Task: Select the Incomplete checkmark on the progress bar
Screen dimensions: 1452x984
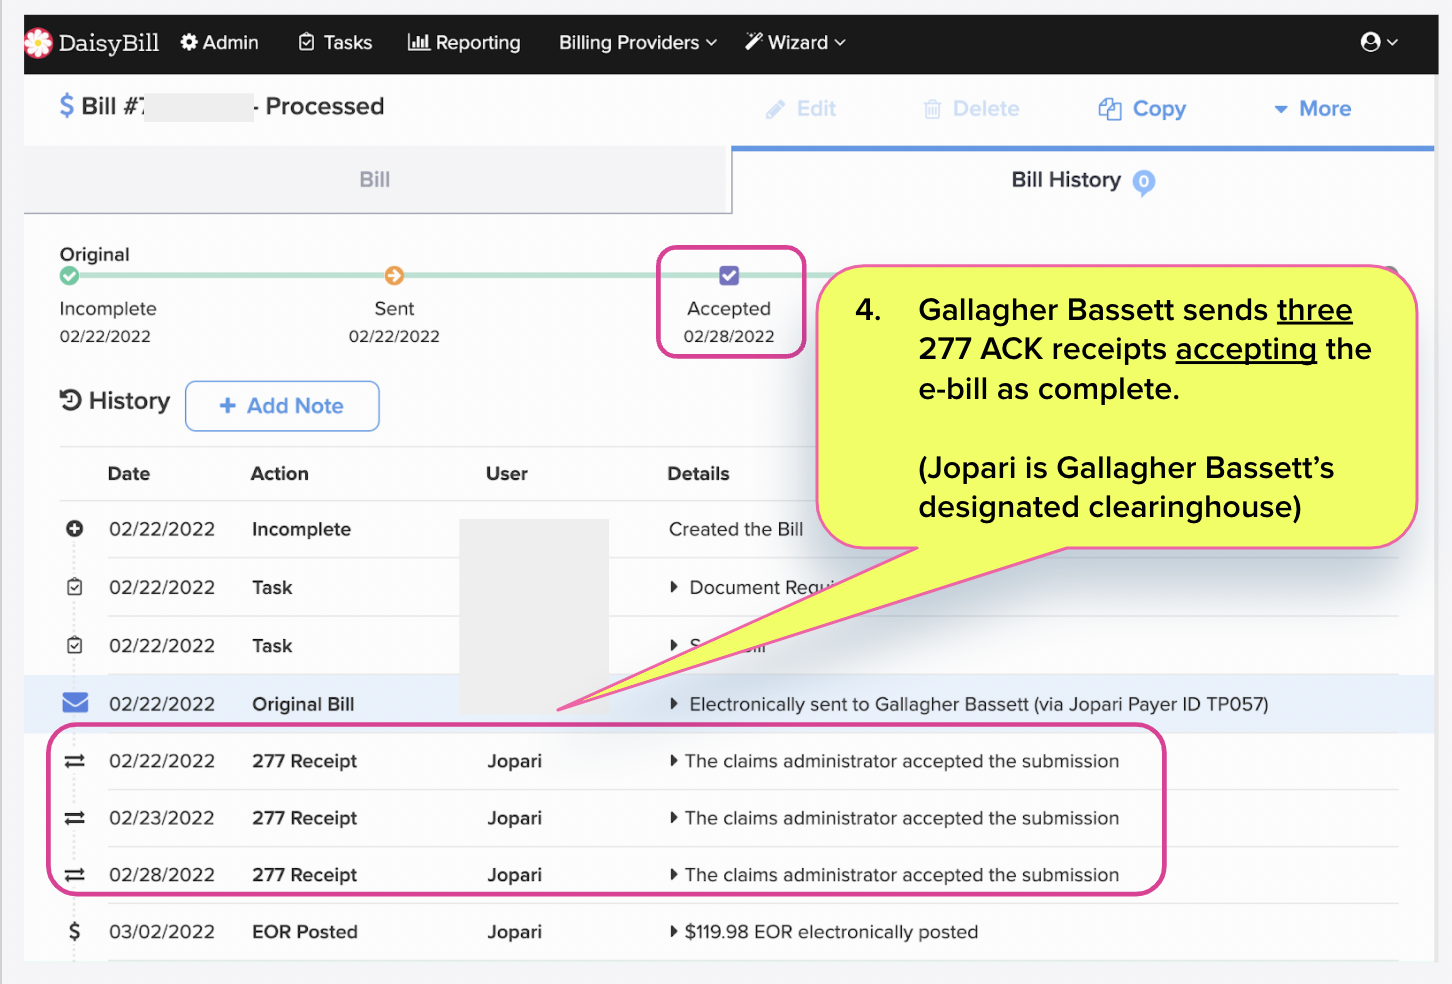Action: (x=68, y=274)
